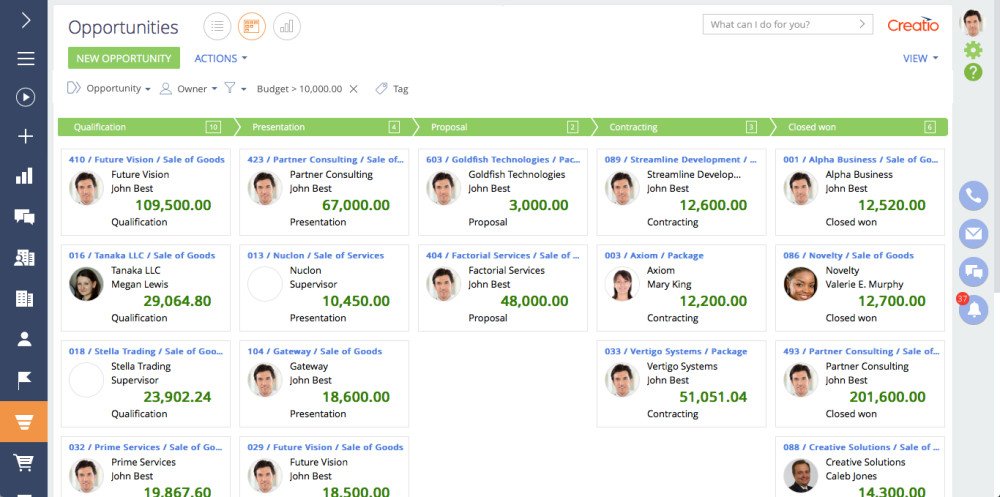The width and height of the screenshot is (1000, 497).
Task: Click the sidebar play button icon
Action: (x=25, y=97)
